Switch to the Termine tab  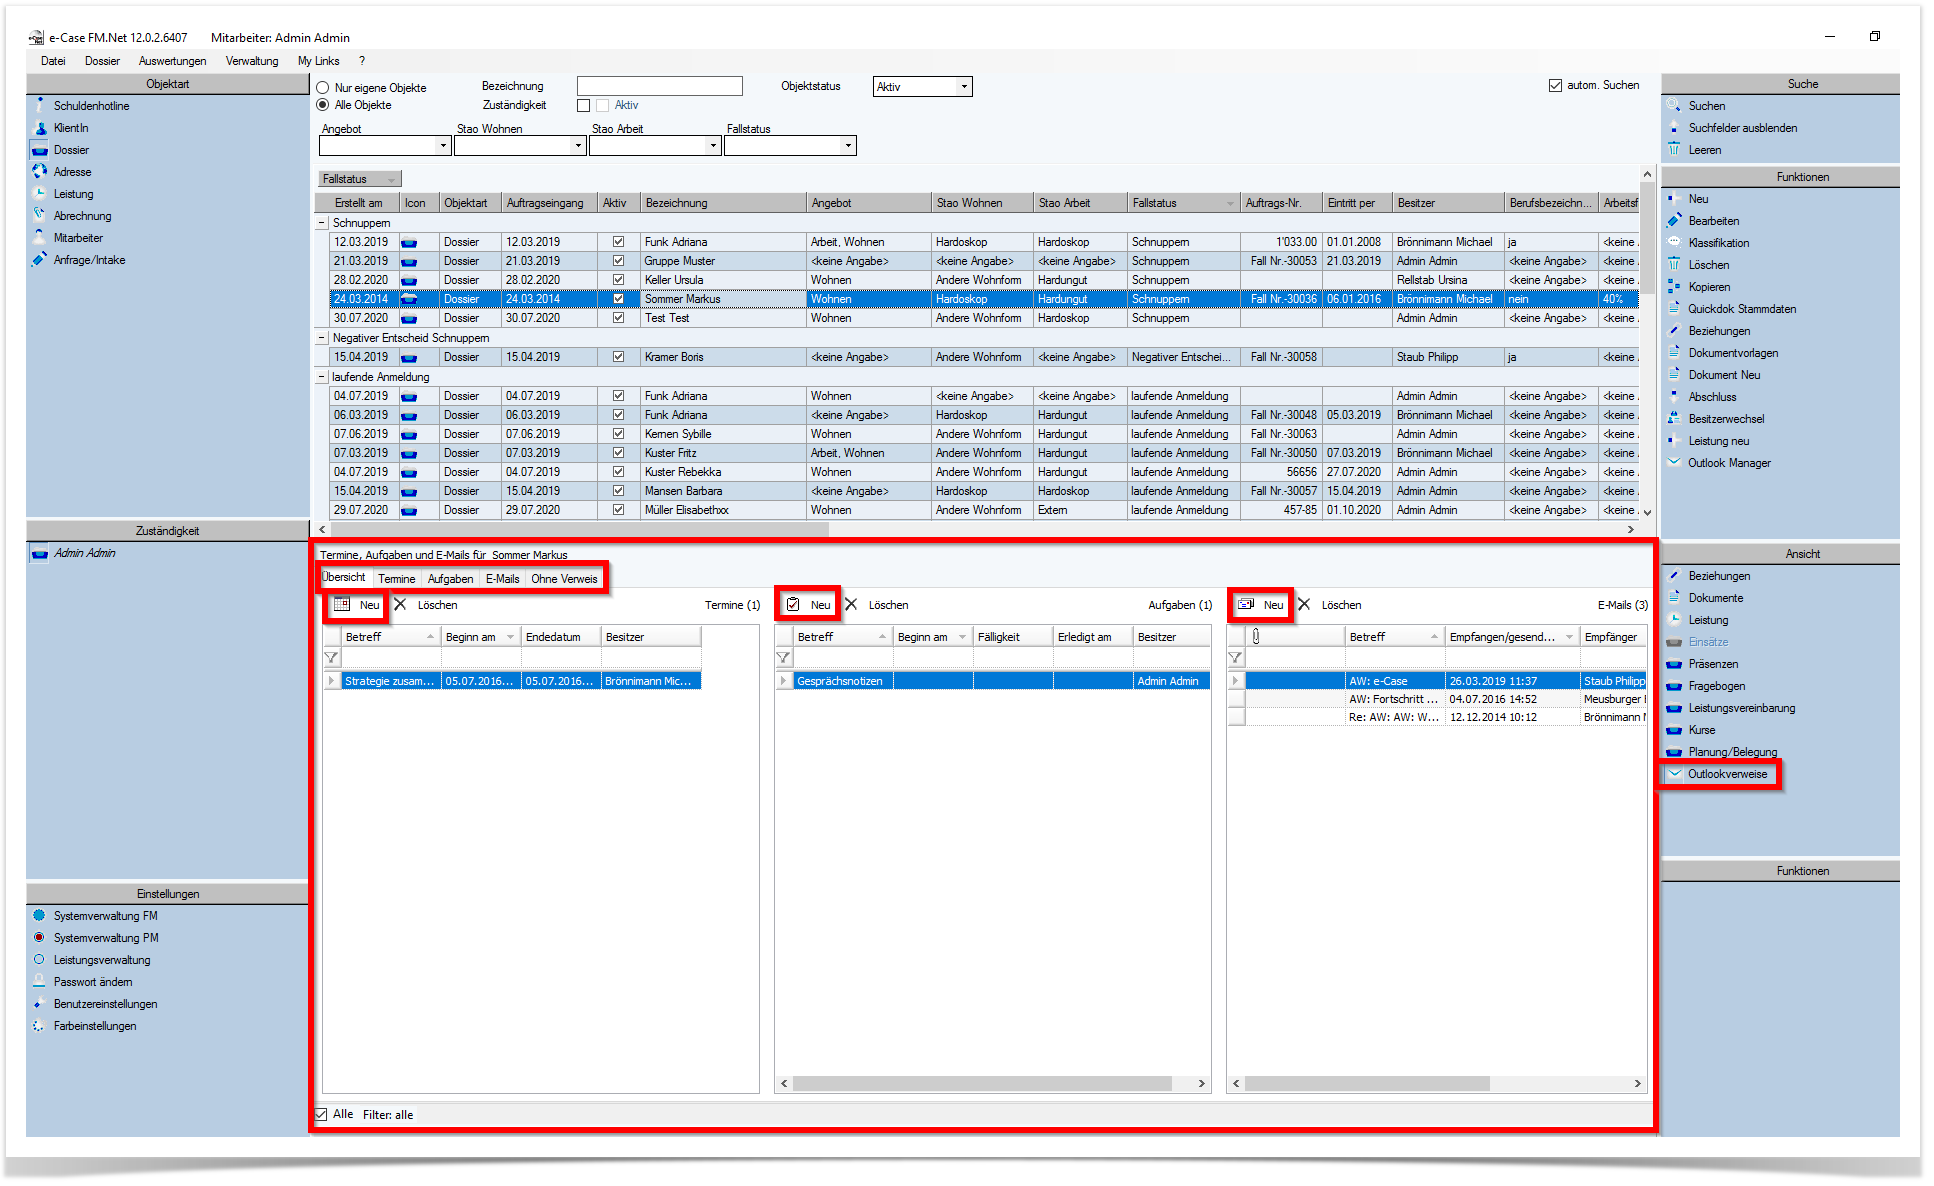[x=397, y=579]
